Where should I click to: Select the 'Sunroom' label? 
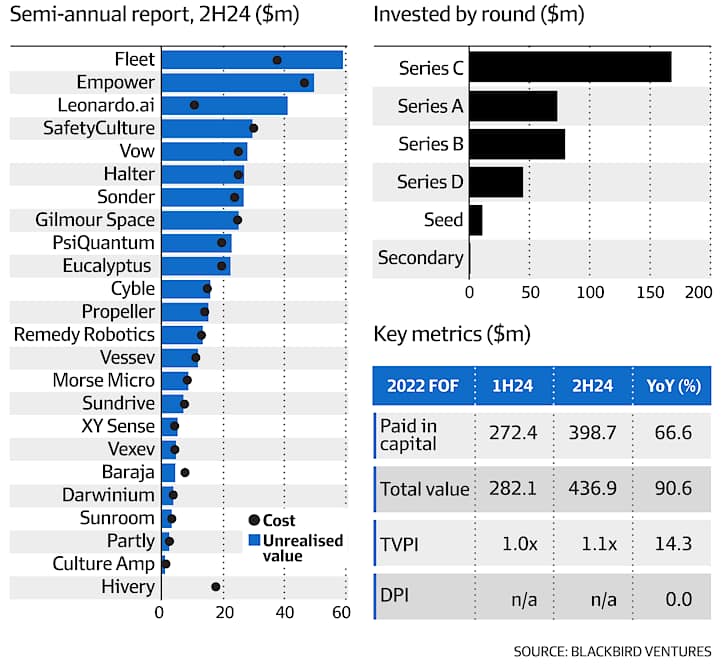point(117,518)
